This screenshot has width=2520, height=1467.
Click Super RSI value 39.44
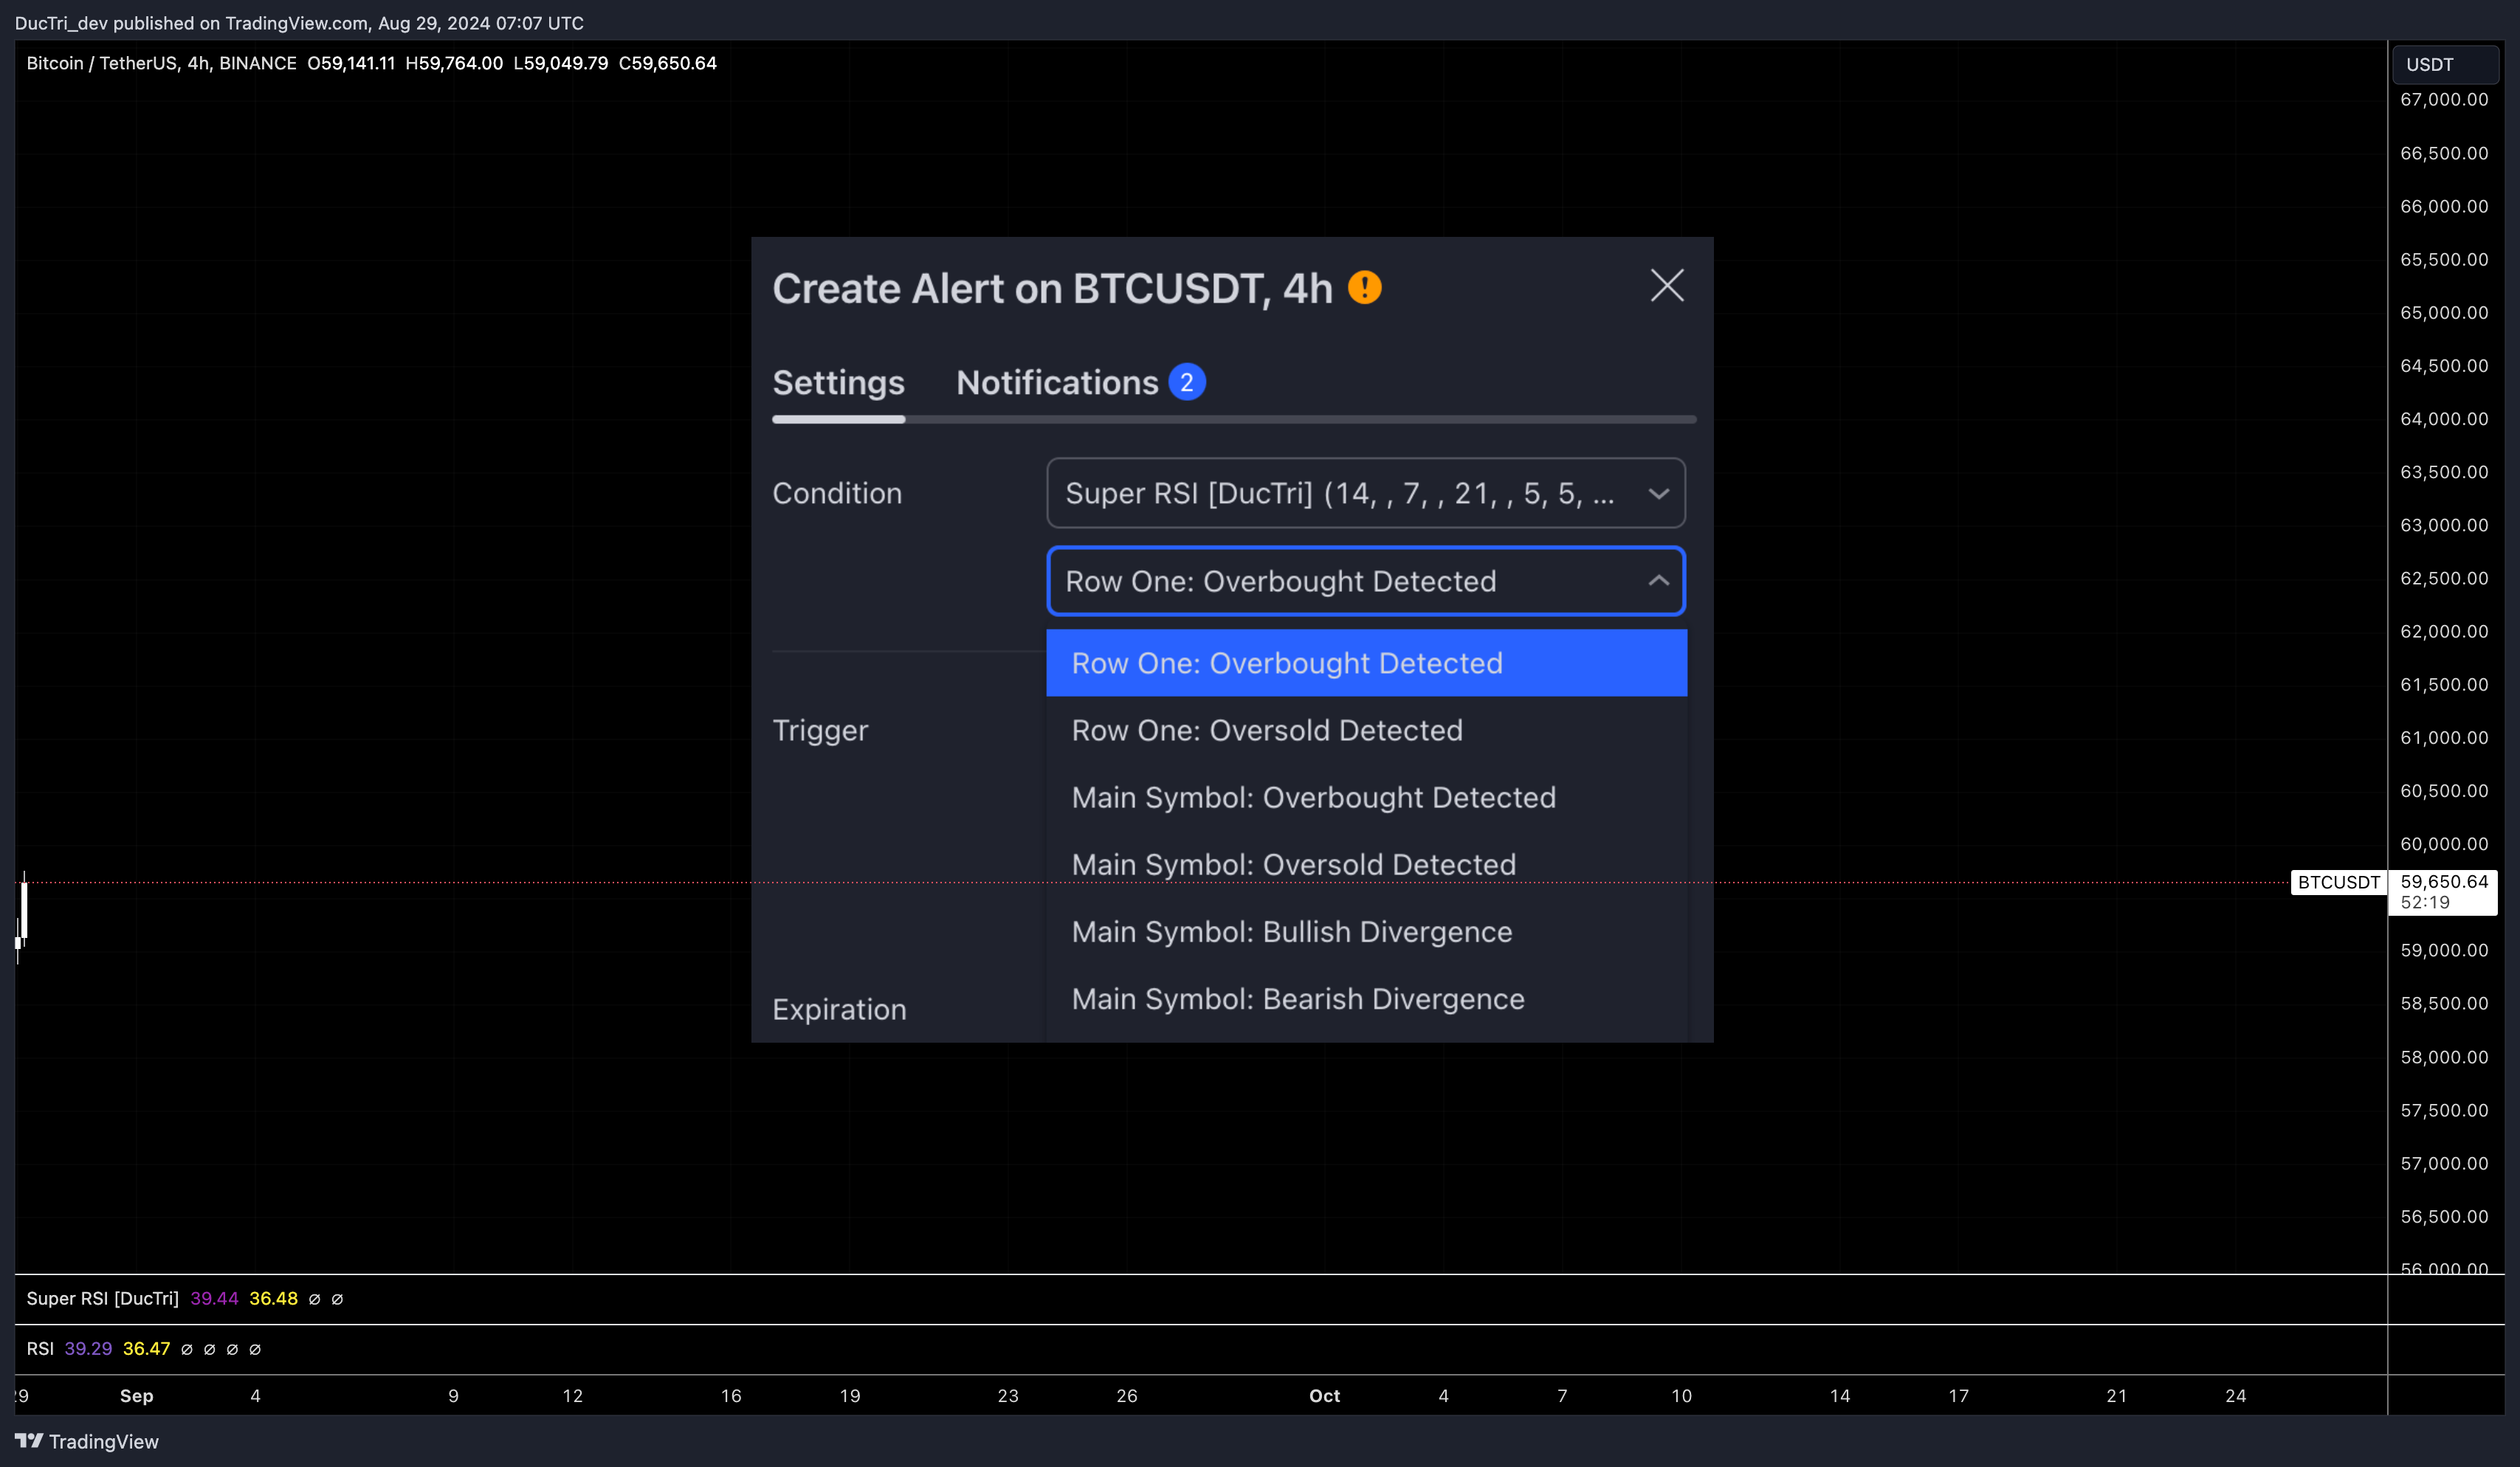tap(214, 1298)
